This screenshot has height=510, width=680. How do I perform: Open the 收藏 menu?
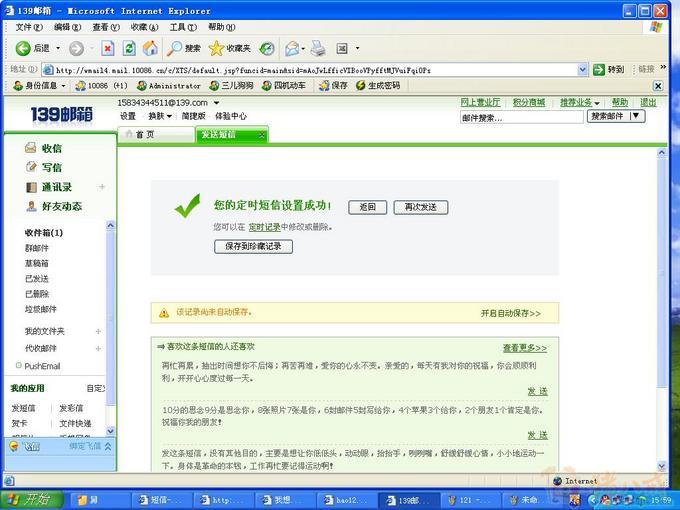pos(144,27)
